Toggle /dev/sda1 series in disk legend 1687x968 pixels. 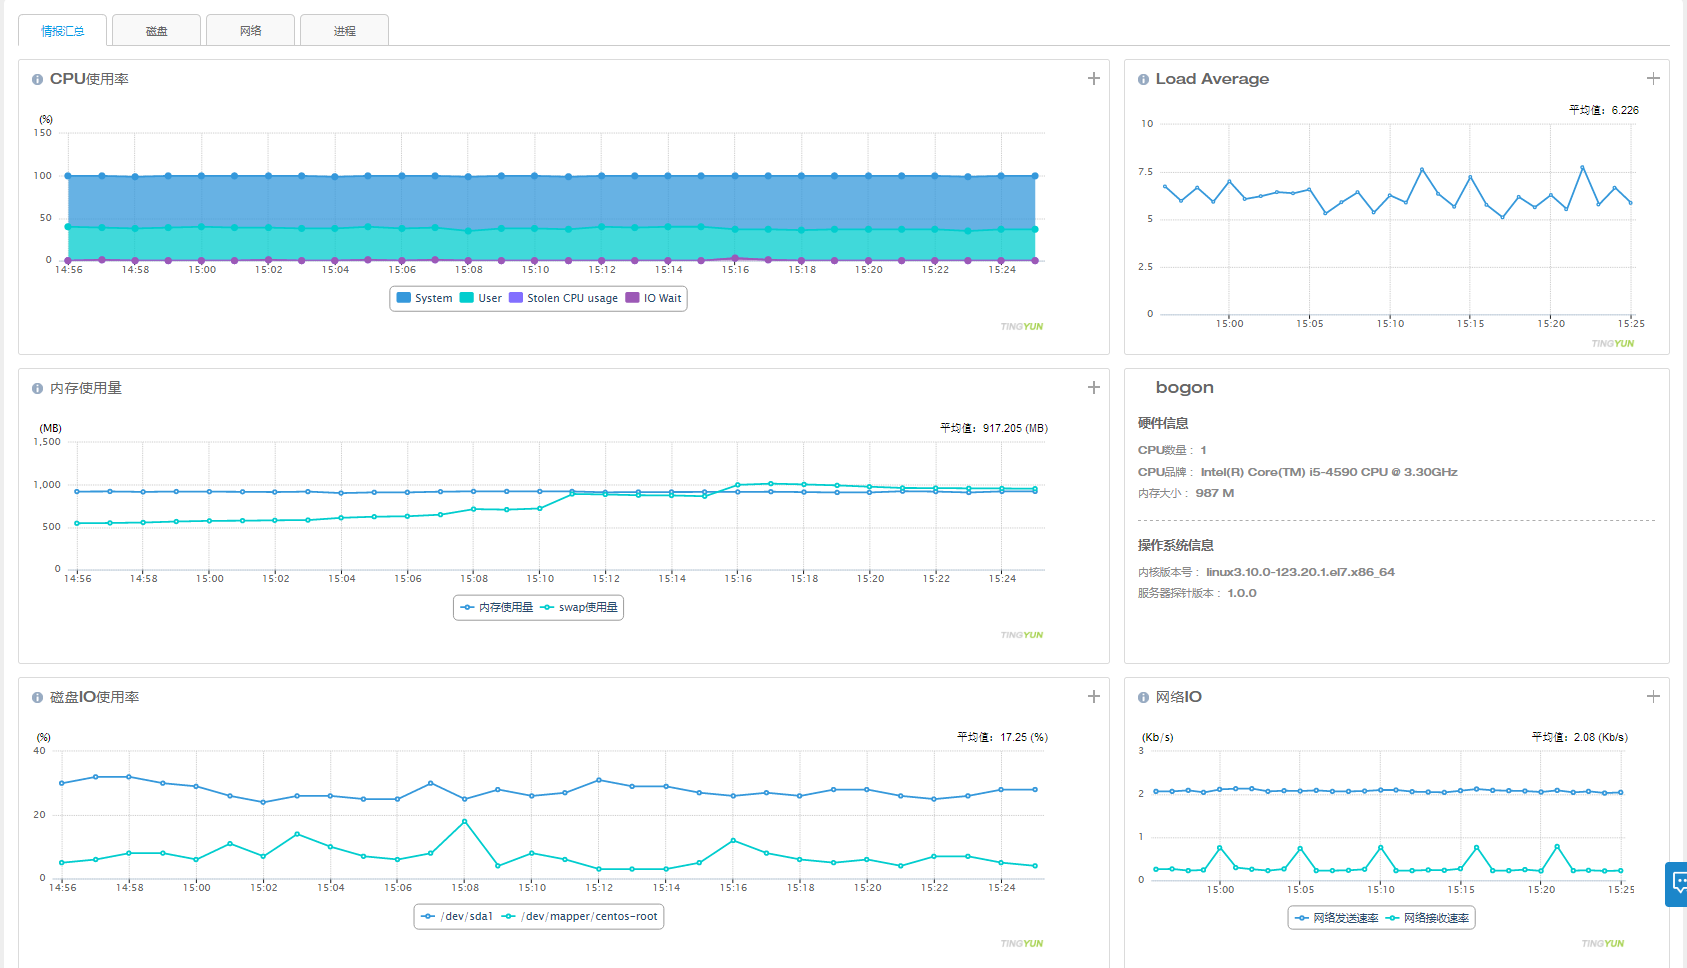(x=457, y=916)
